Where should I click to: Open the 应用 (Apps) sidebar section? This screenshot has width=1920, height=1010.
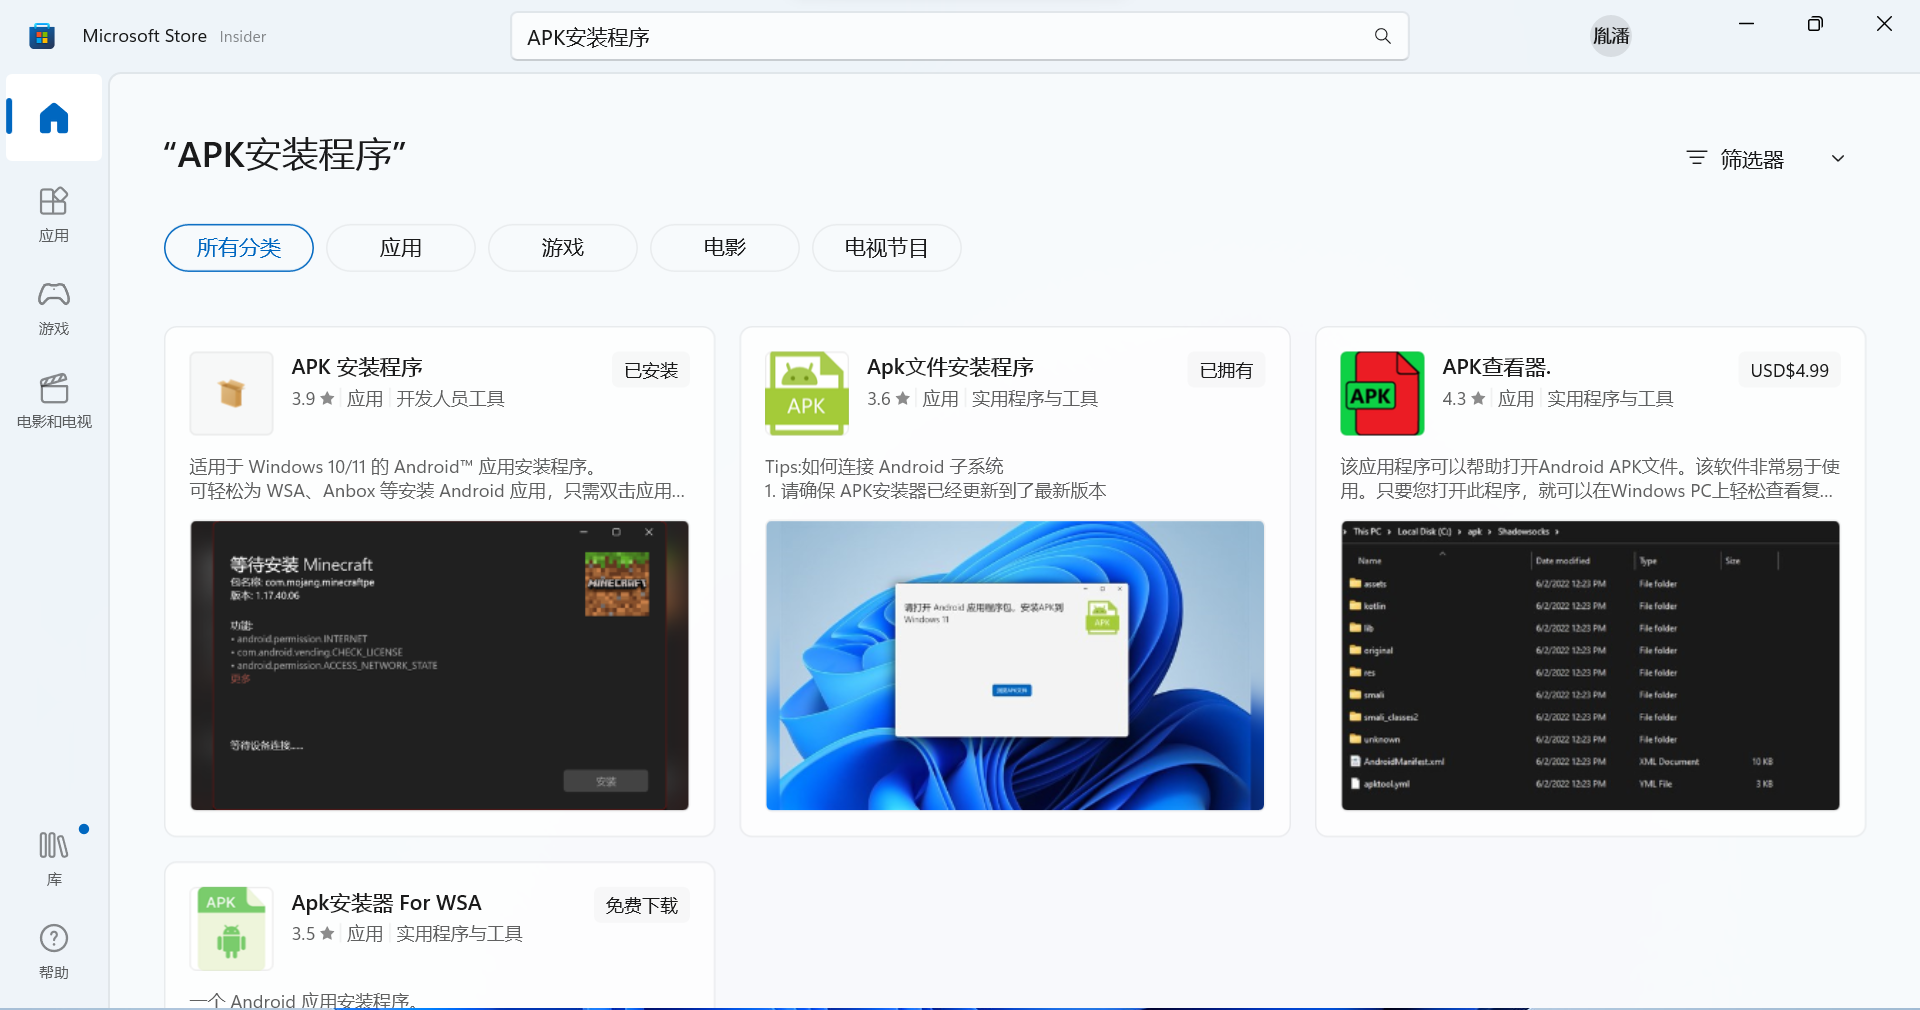click(x=54, y=215)
